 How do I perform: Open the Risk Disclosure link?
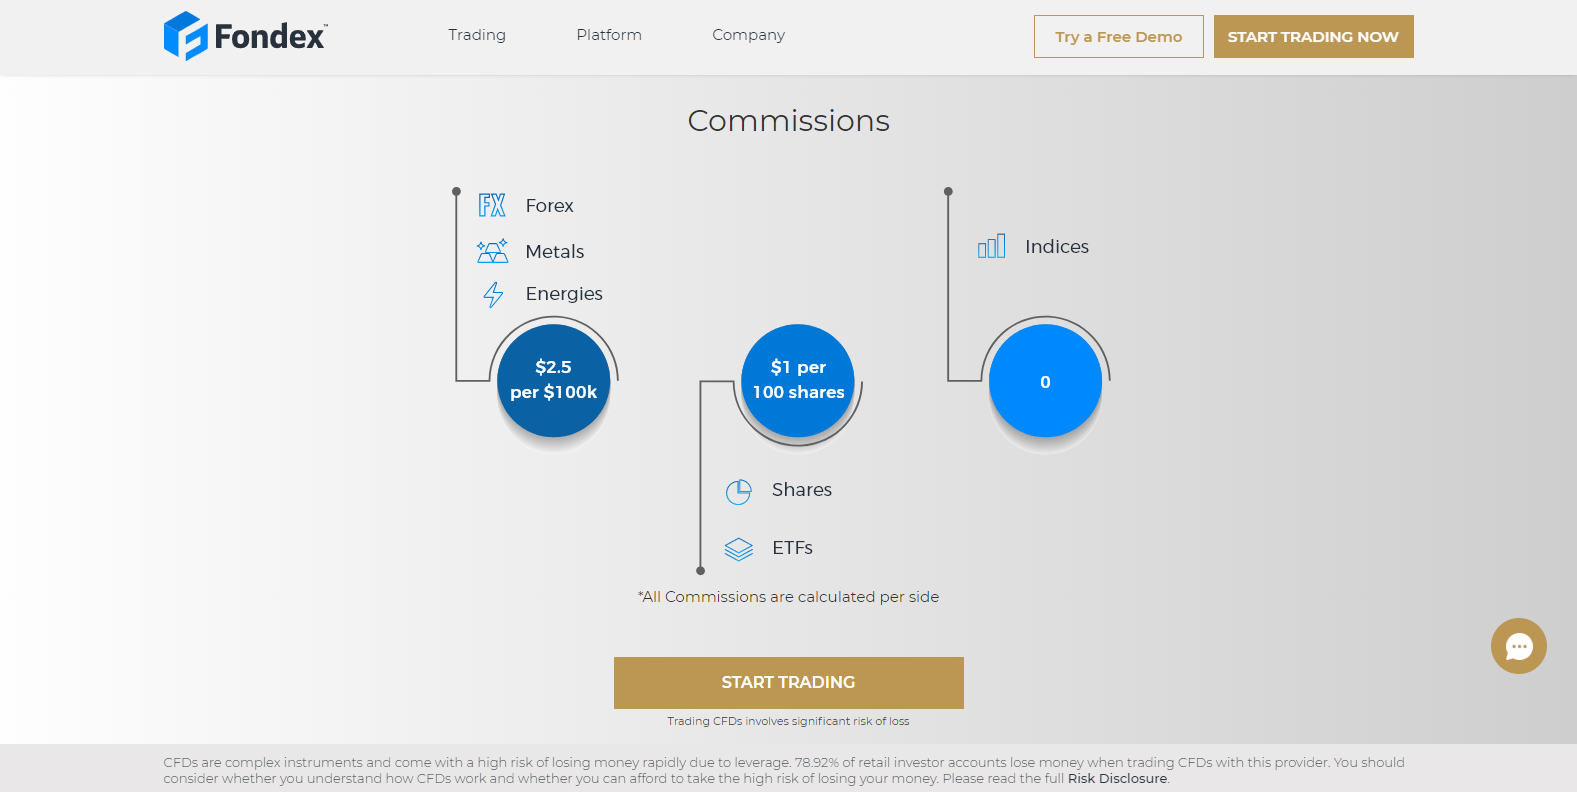pyautogui.click(x=1117, y=779)
